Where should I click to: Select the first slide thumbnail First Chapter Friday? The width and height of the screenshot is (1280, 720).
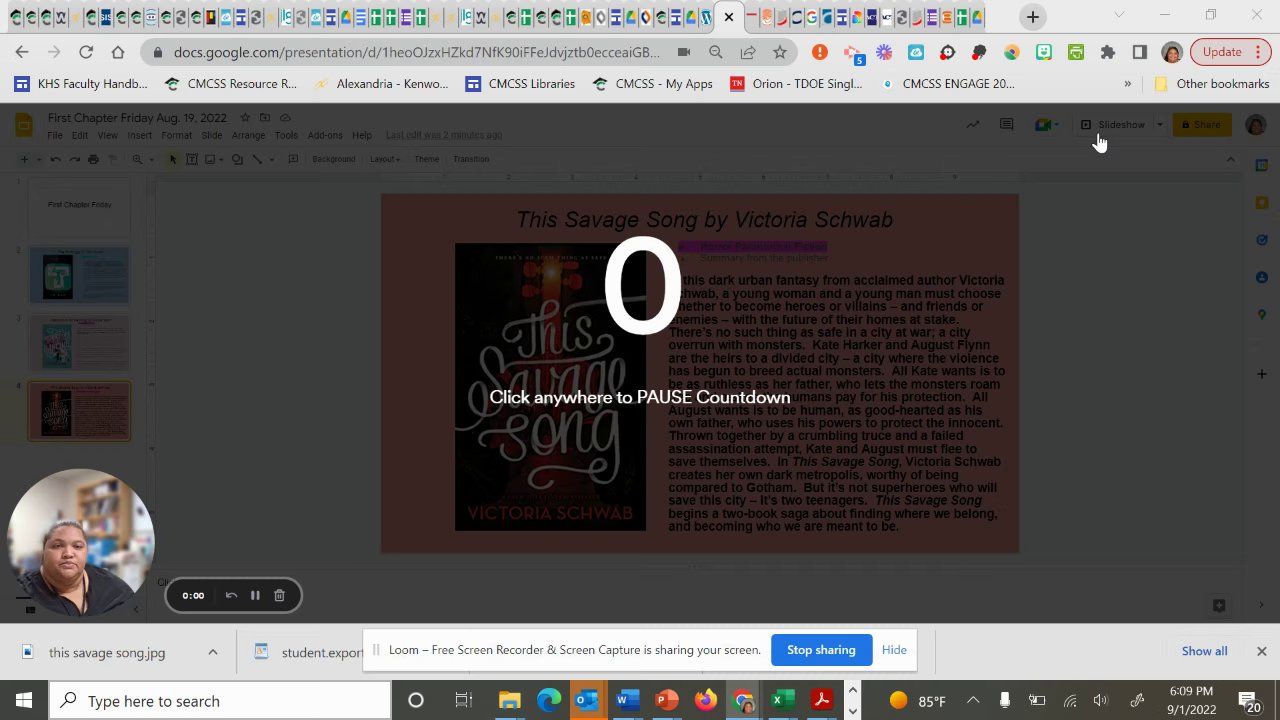click(x=80, y=205)
